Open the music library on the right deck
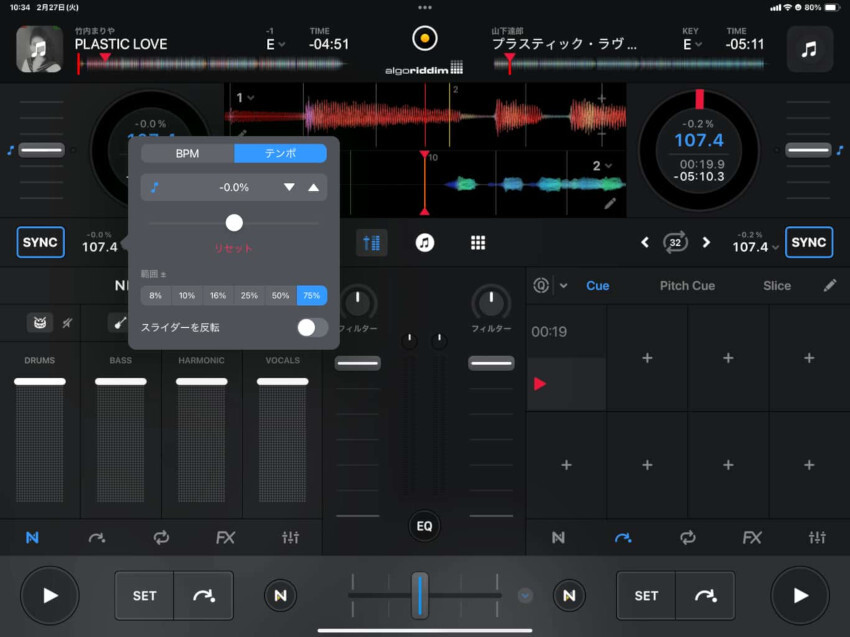 pyautogui.click(x=809, y=48)
